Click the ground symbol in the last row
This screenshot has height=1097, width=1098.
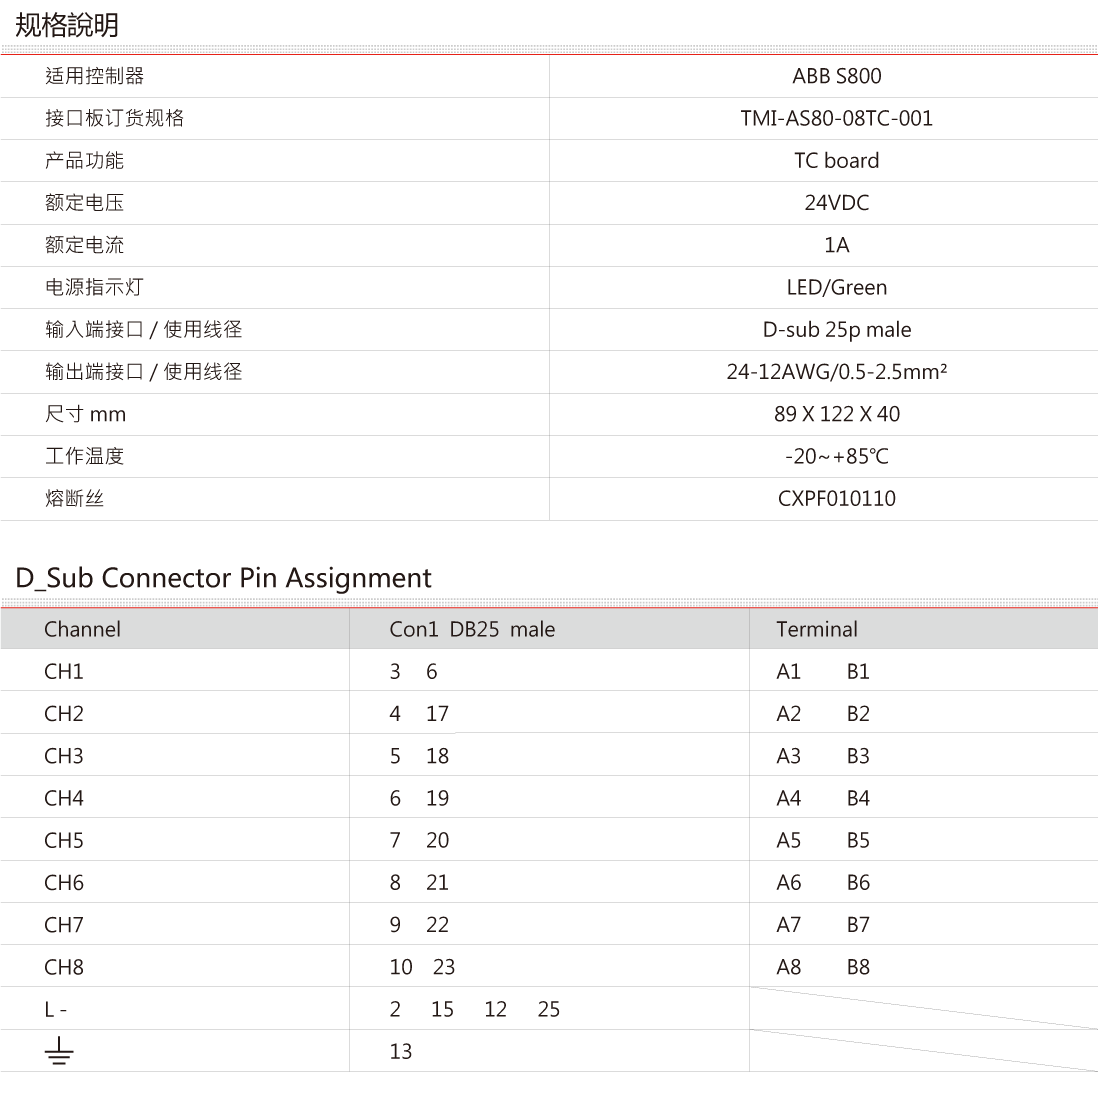tap(59, 1051)
